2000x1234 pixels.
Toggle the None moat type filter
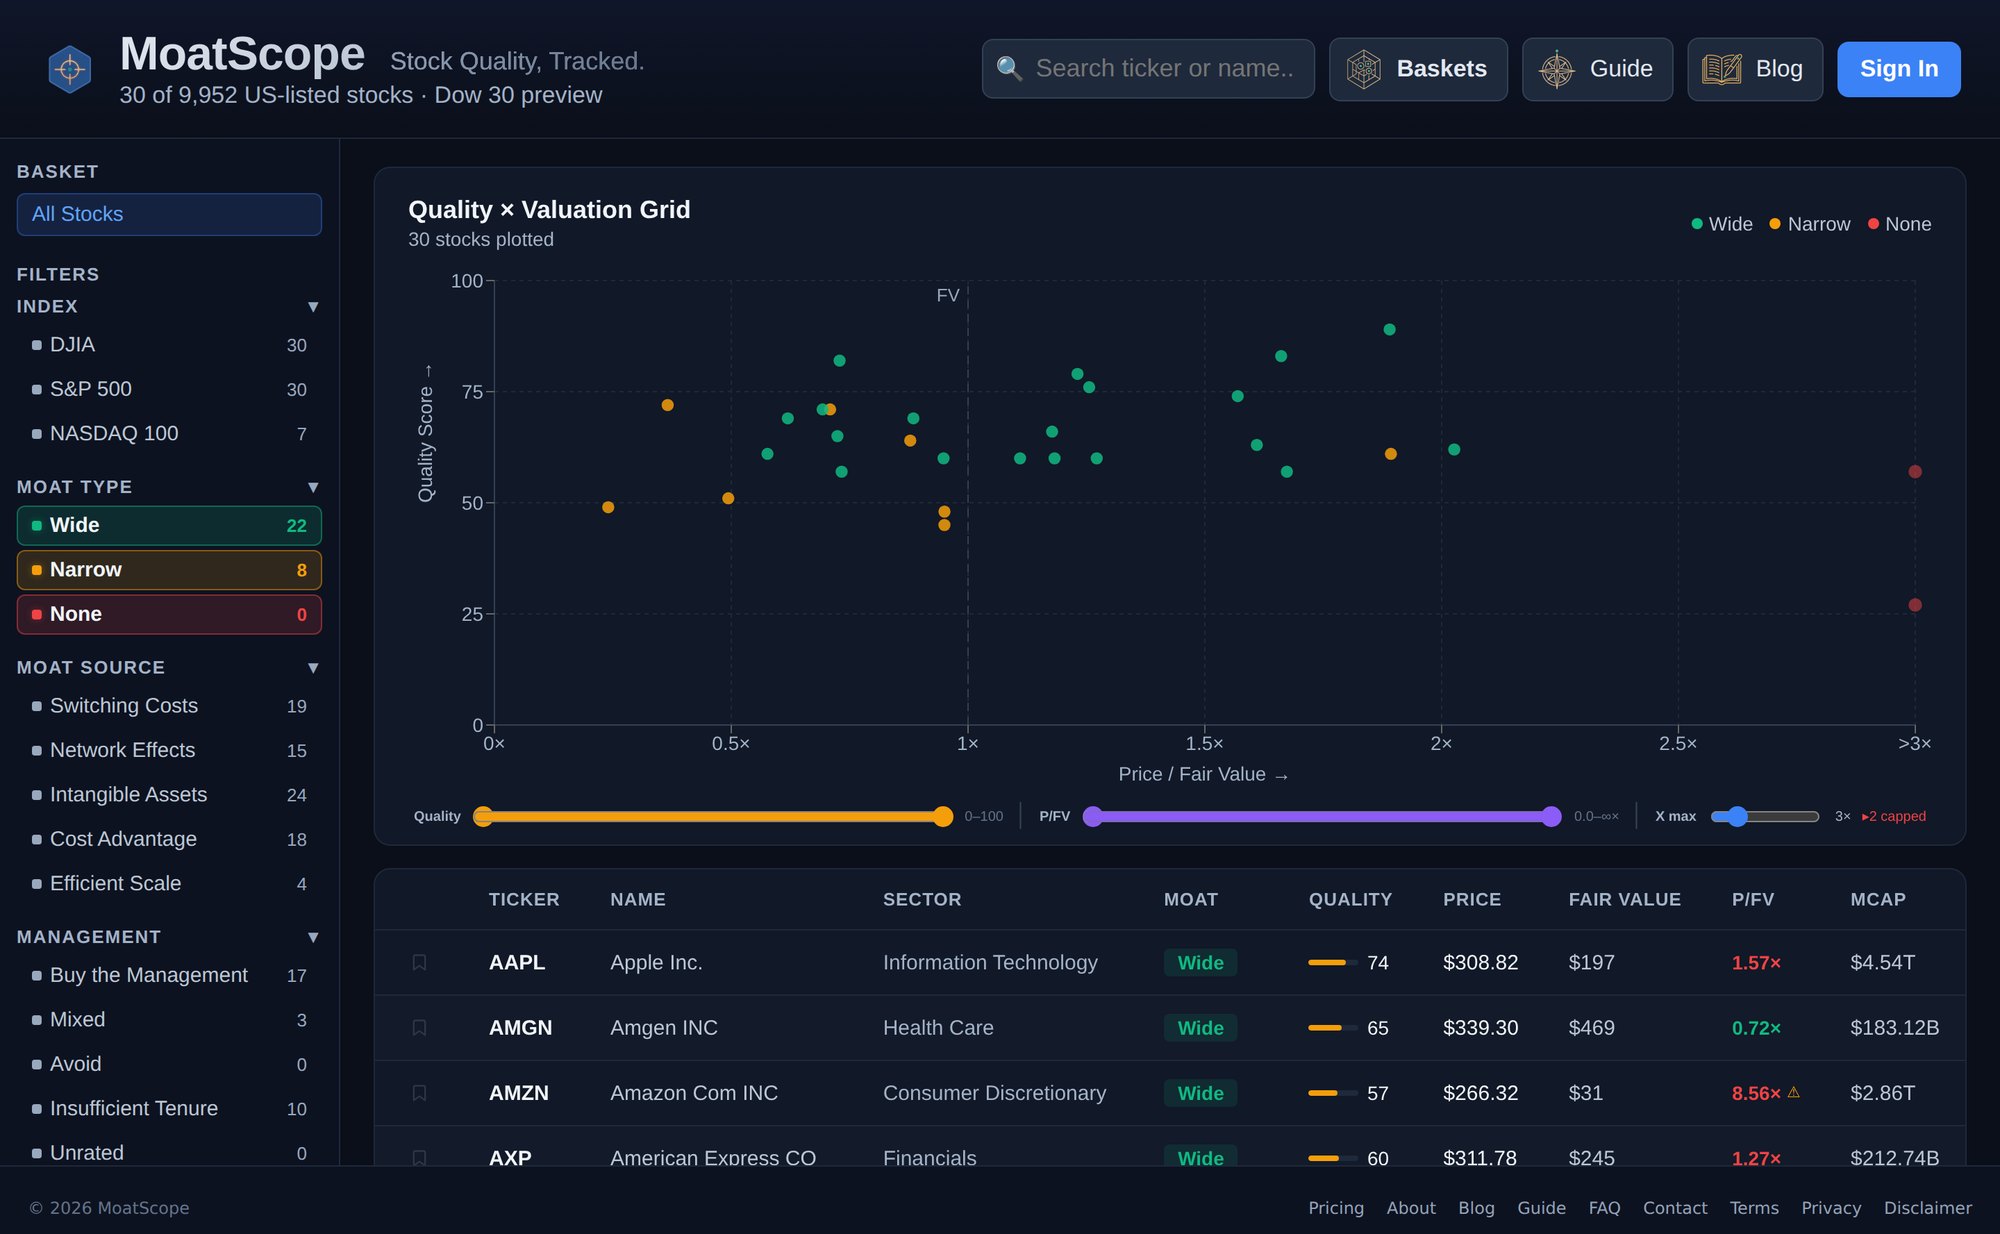(x=169, y=614)
